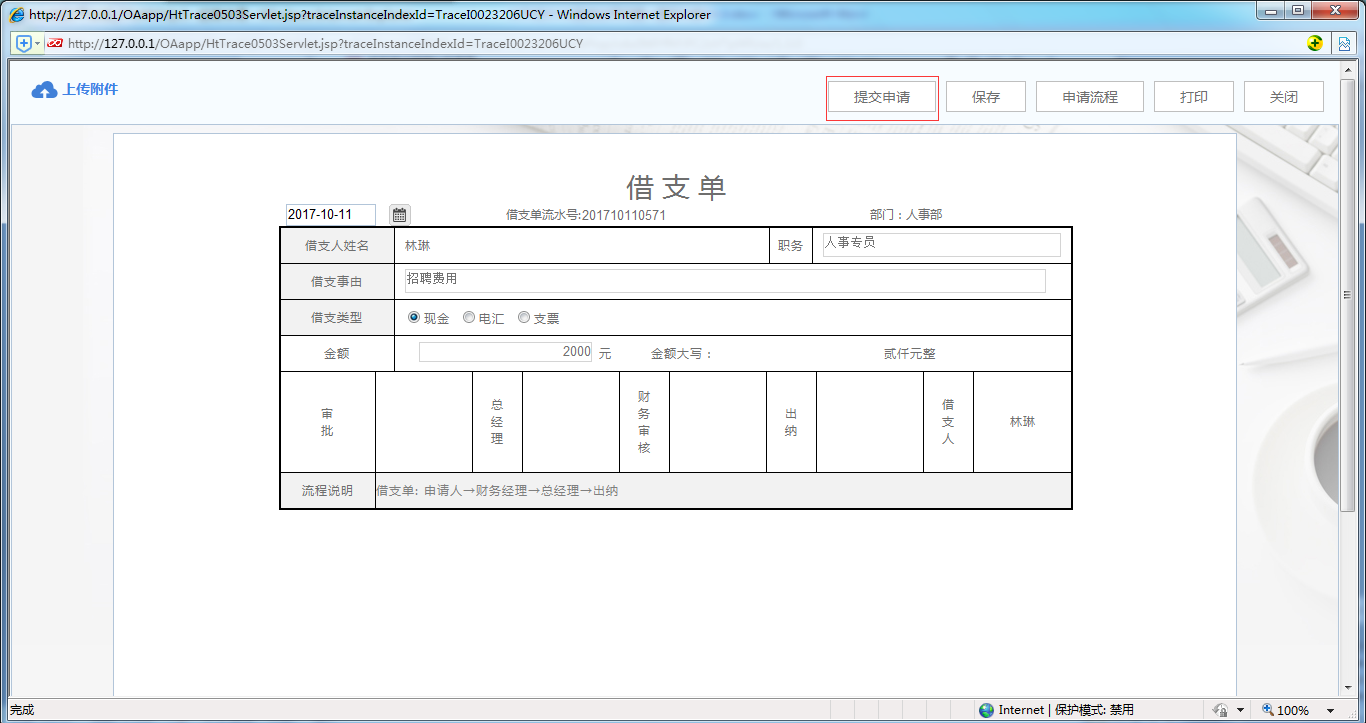Click the cloud icon next to 上传附件
The height and width of the screenshot is (723, 1366).
pos(42,89)
